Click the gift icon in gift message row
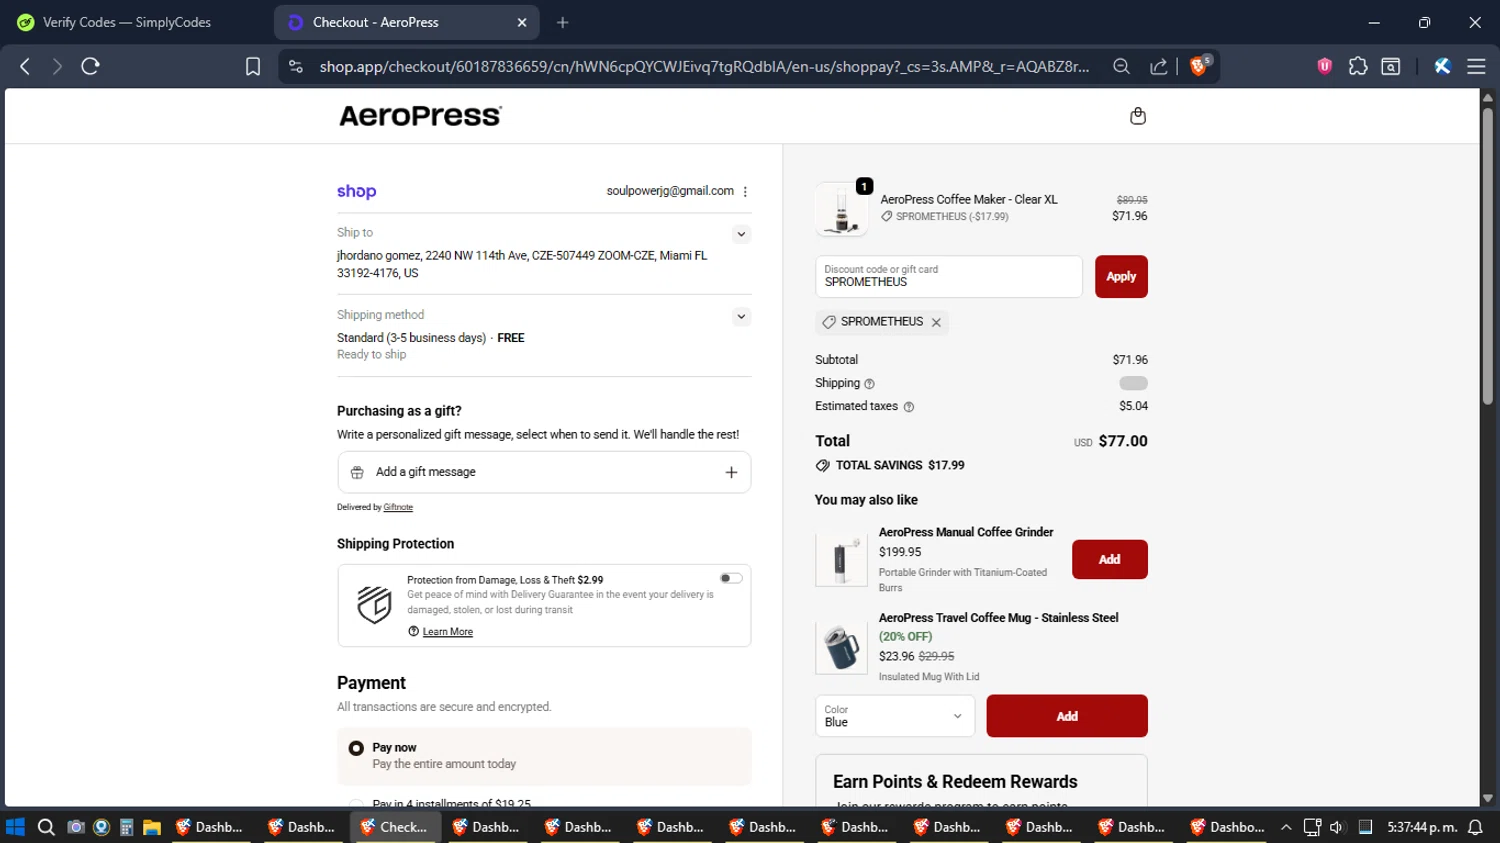 pos(357,472)
